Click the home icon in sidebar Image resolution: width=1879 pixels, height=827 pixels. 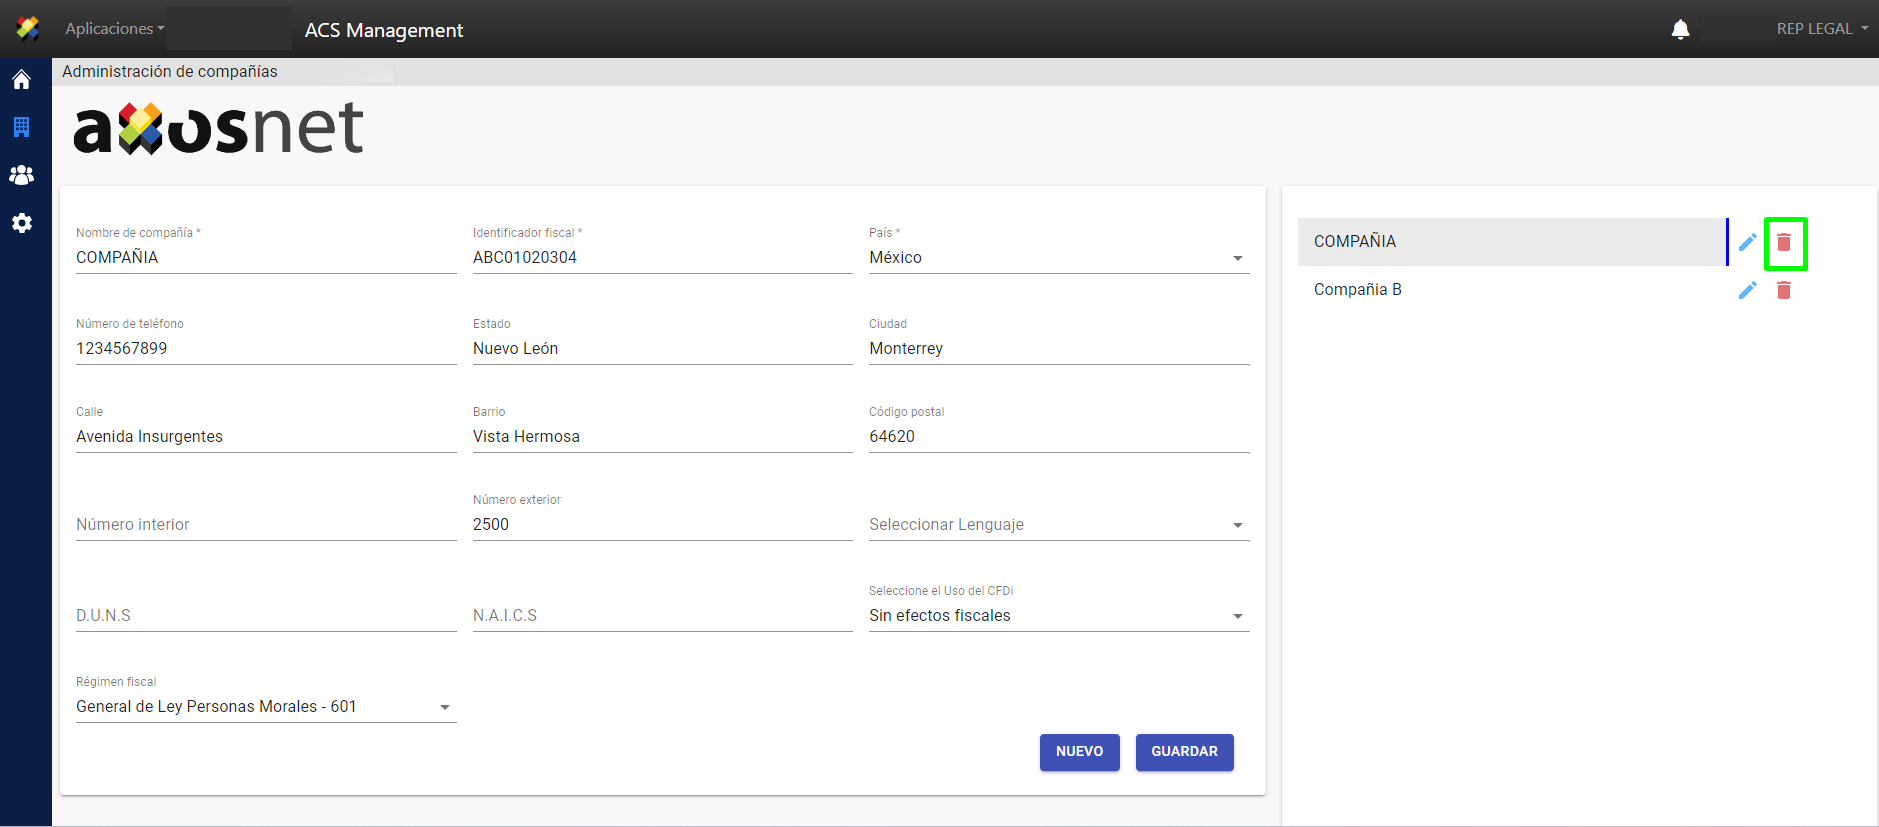pyautogui.click(x=21, y=80)
